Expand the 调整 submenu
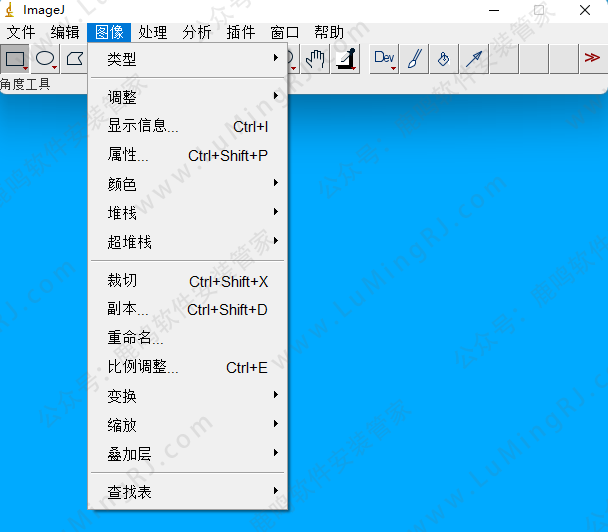The height and width of the screenshot is (532, 608). click(x=188, y=97)
